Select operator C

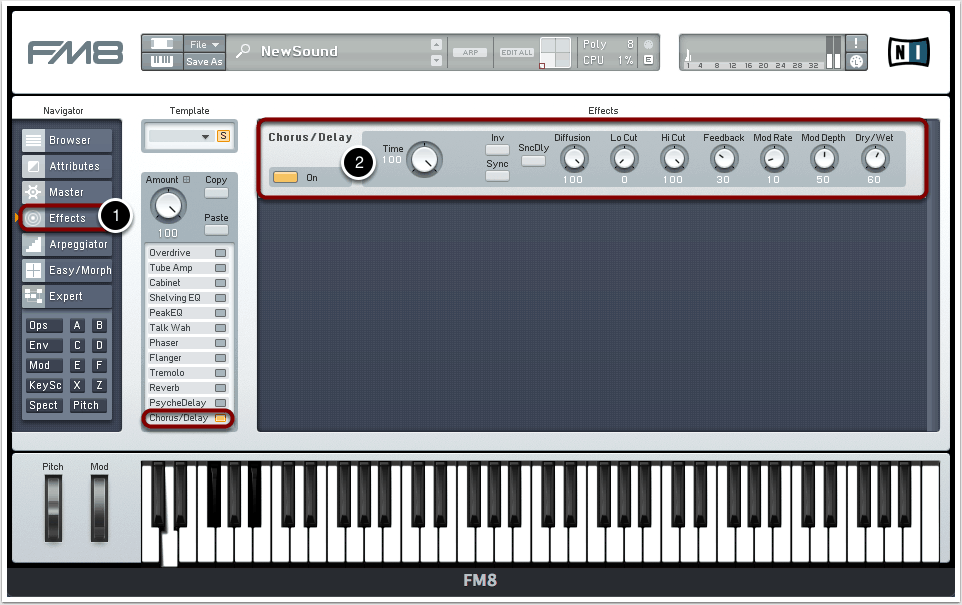[77, 345]
